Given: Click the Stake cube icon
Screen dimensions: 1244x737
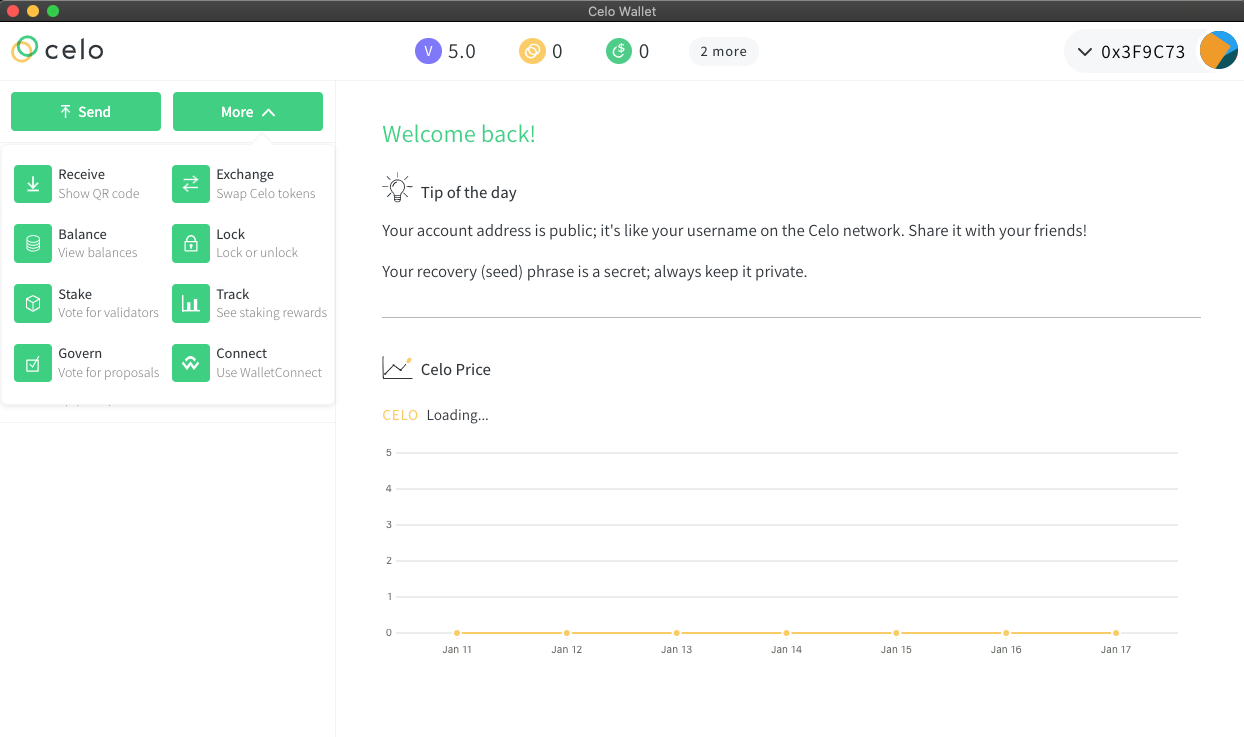Looking at the screenshot, I should (33, 303).
